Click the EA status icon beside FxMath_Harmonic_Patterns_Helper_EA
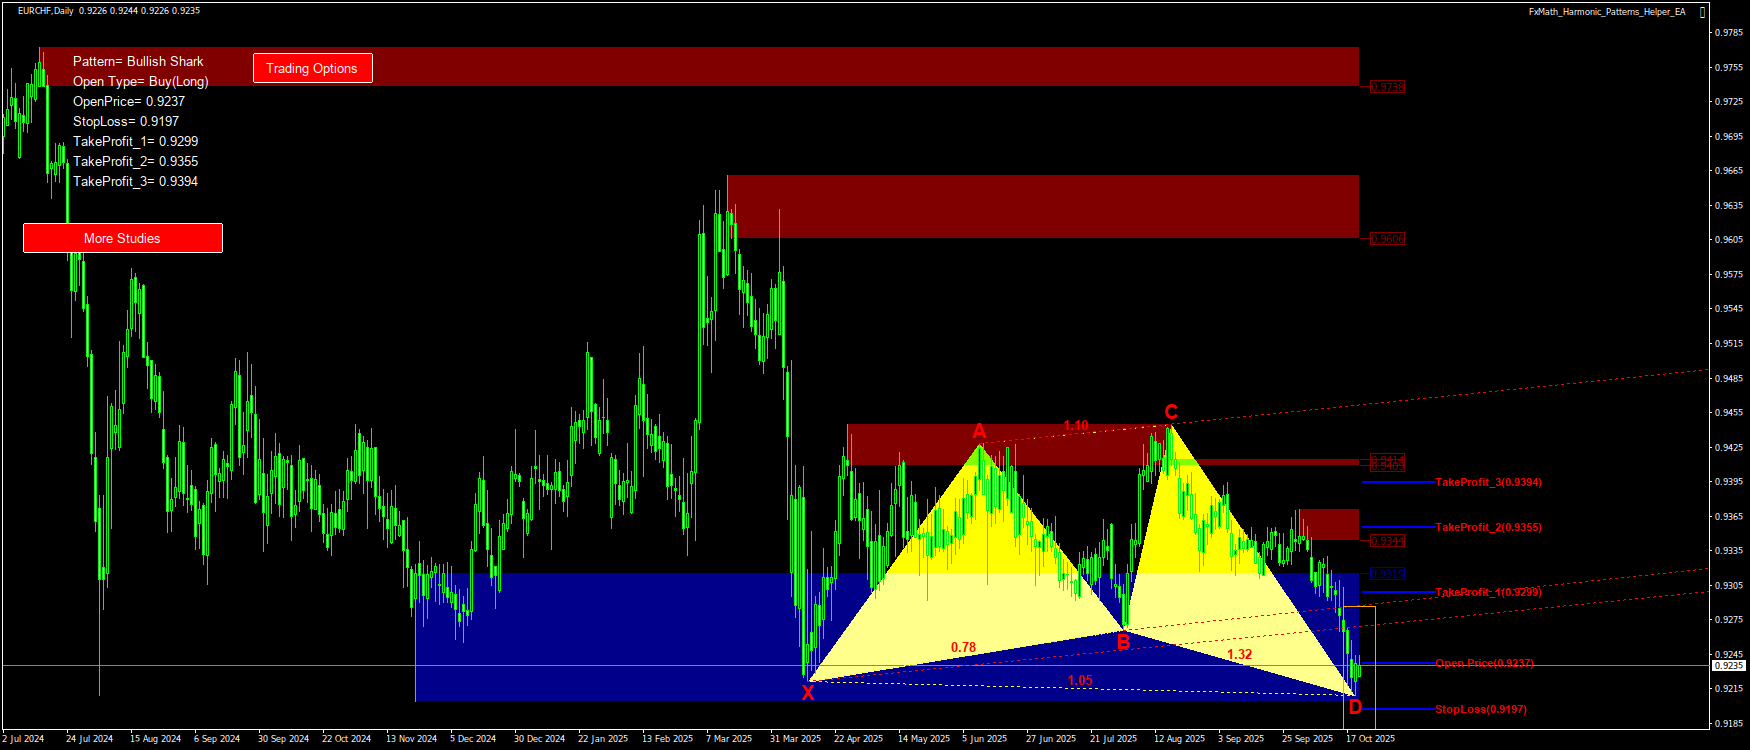 click(x=1703, y=12)
